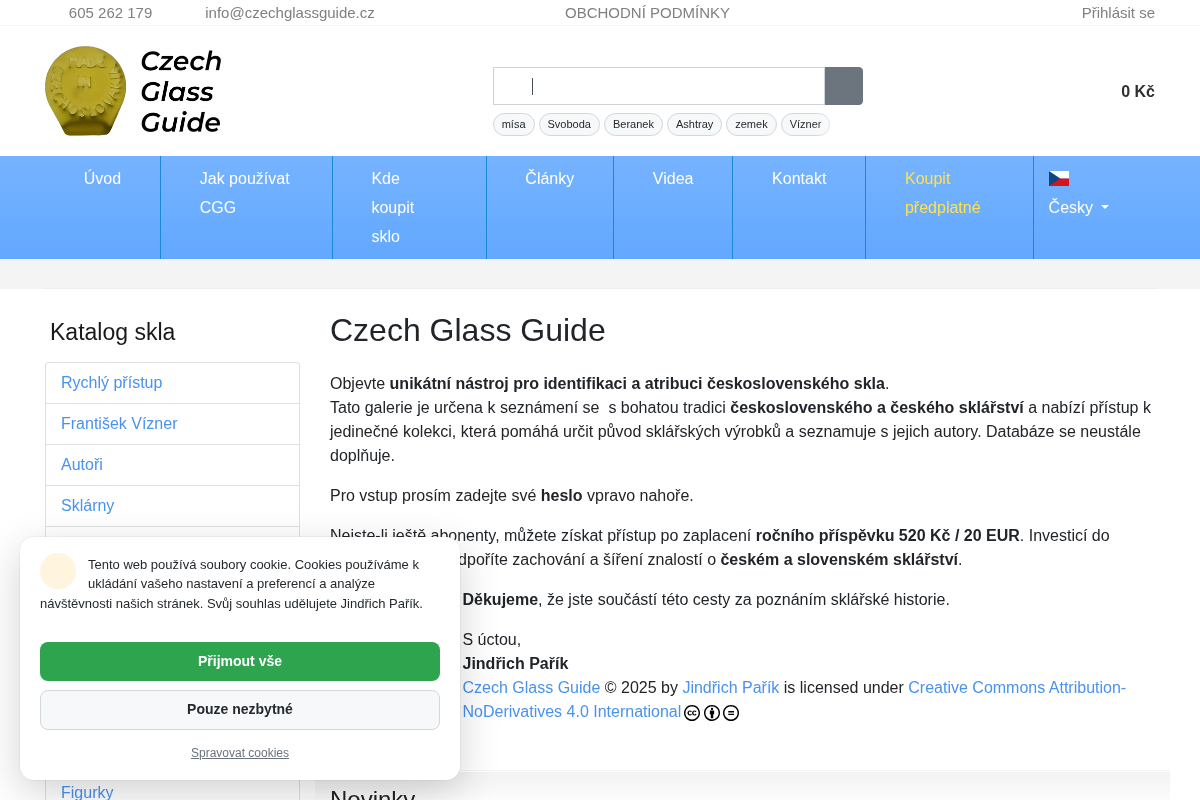Follow the Czech Glass Guide license link

pos(531,688)
